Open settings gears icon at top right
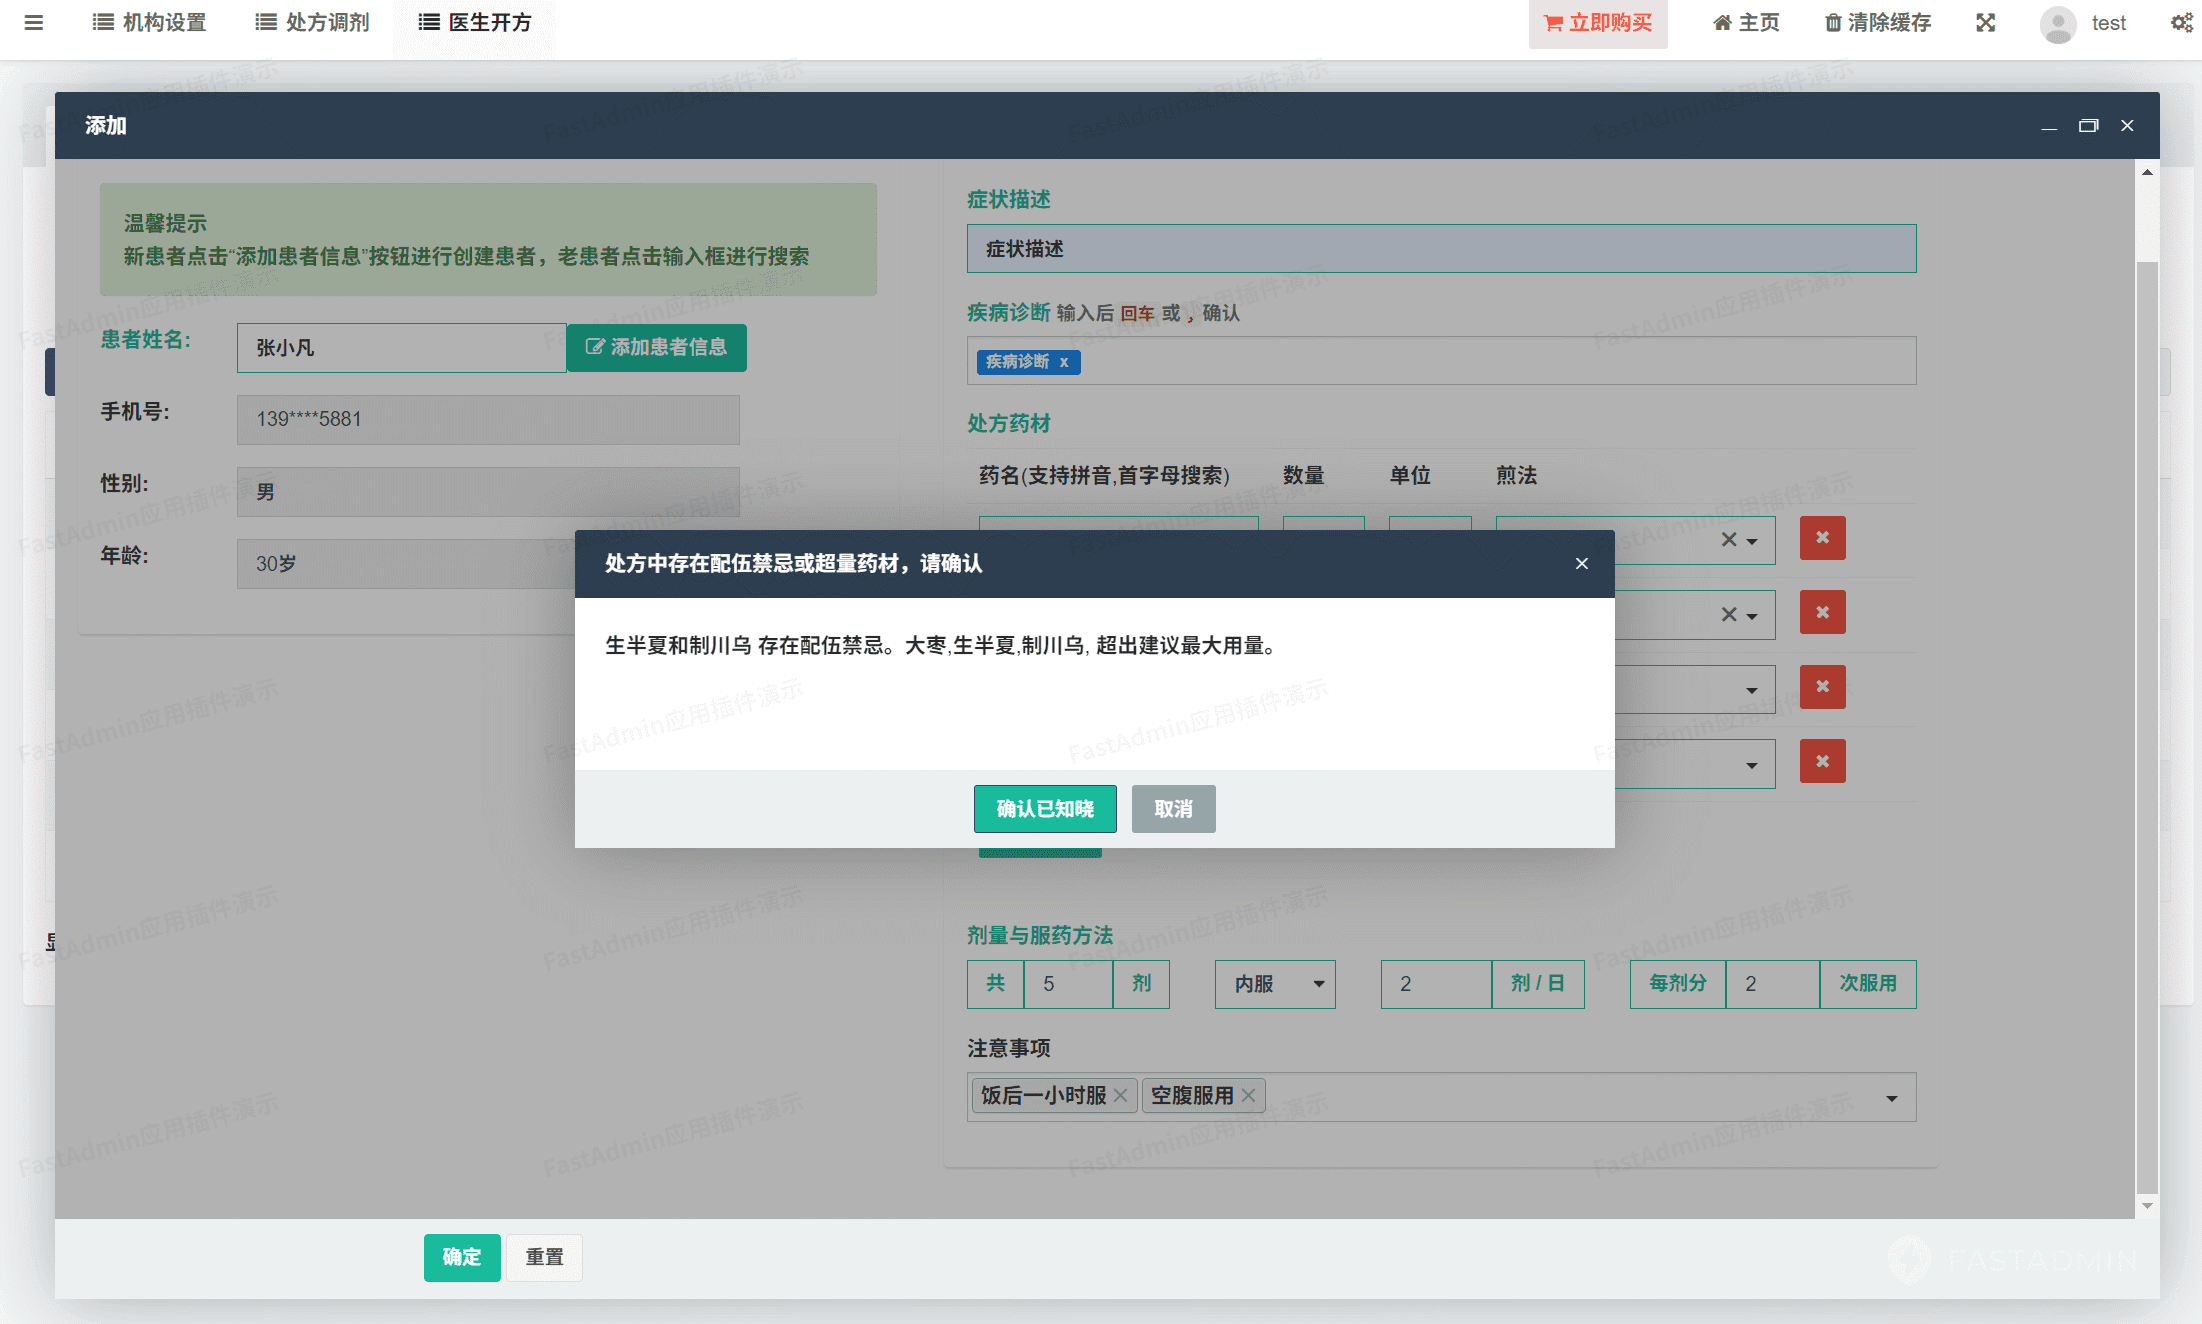 [2181, 22]
